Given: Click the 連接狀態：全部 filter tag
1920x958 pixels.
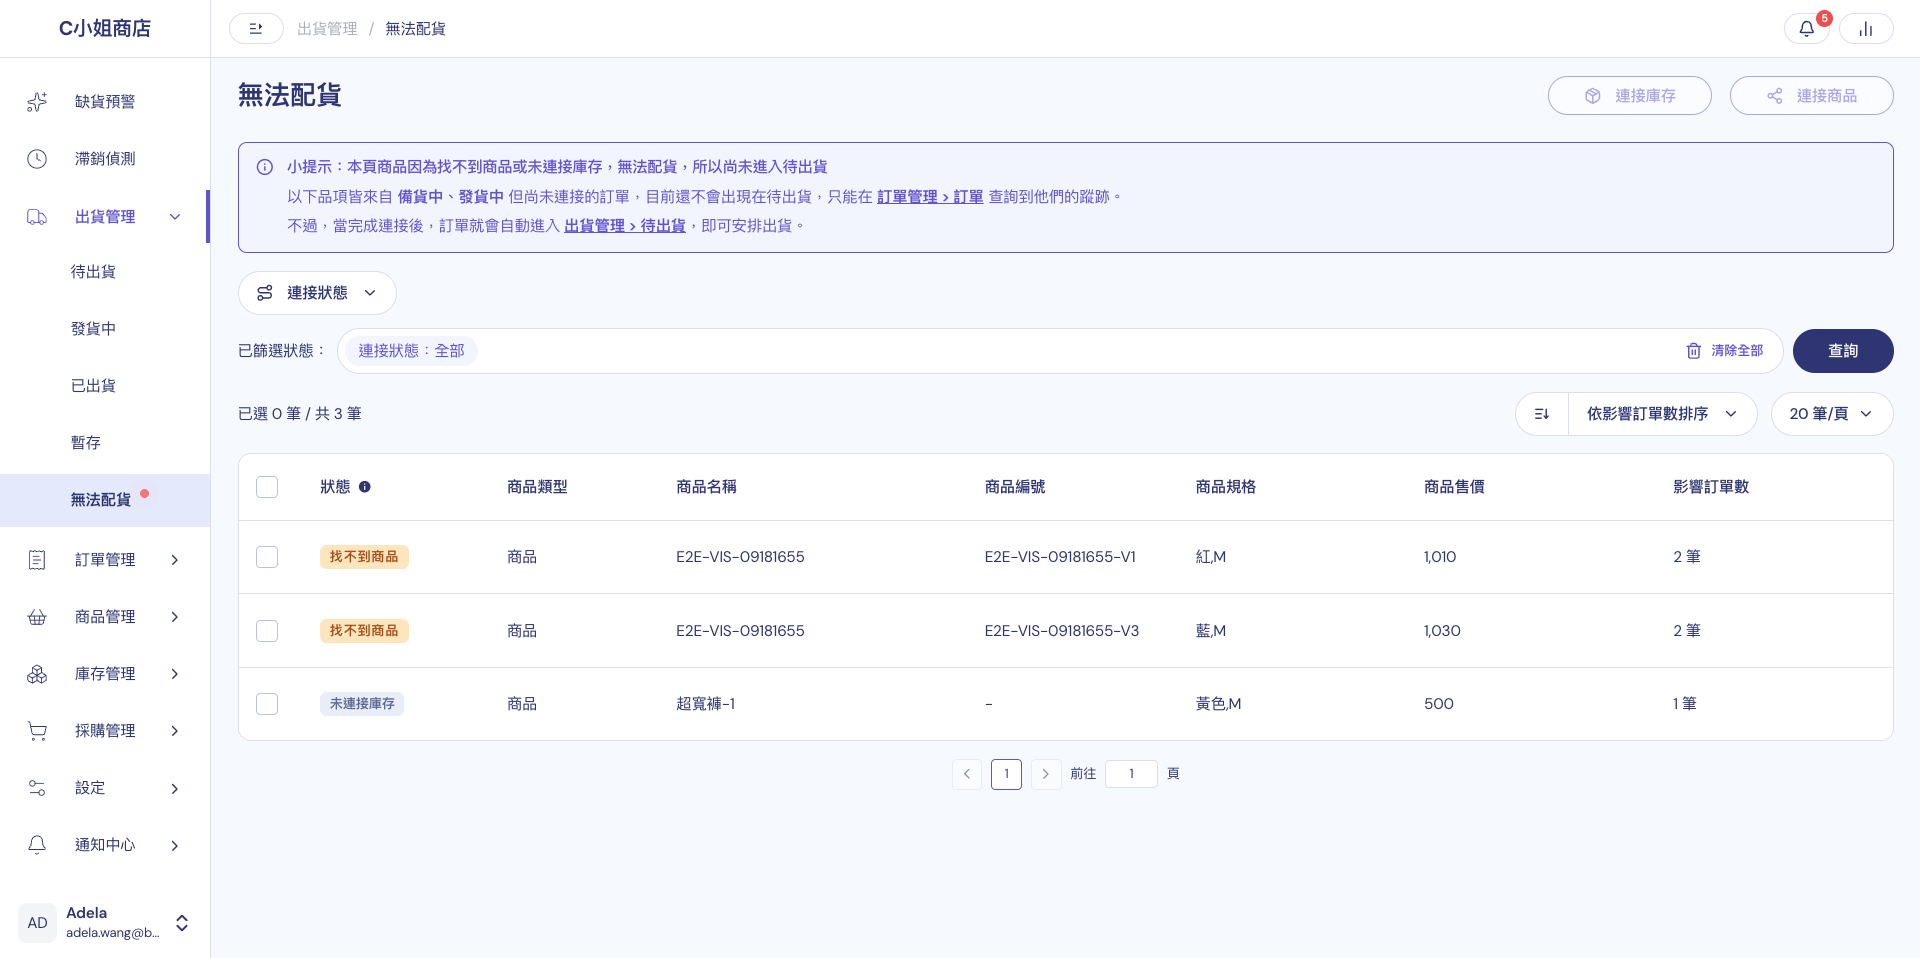Looking at the screenshot, I should pos(411,351).
